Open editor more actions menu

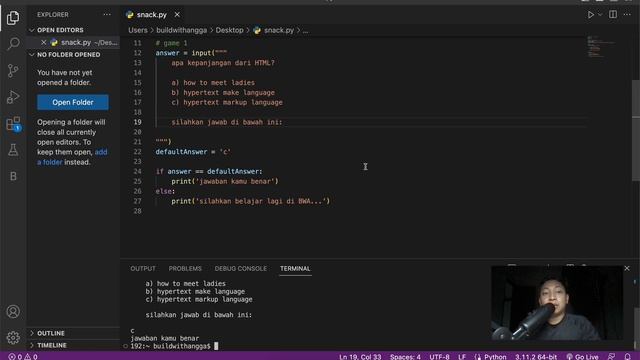(627, 14)
